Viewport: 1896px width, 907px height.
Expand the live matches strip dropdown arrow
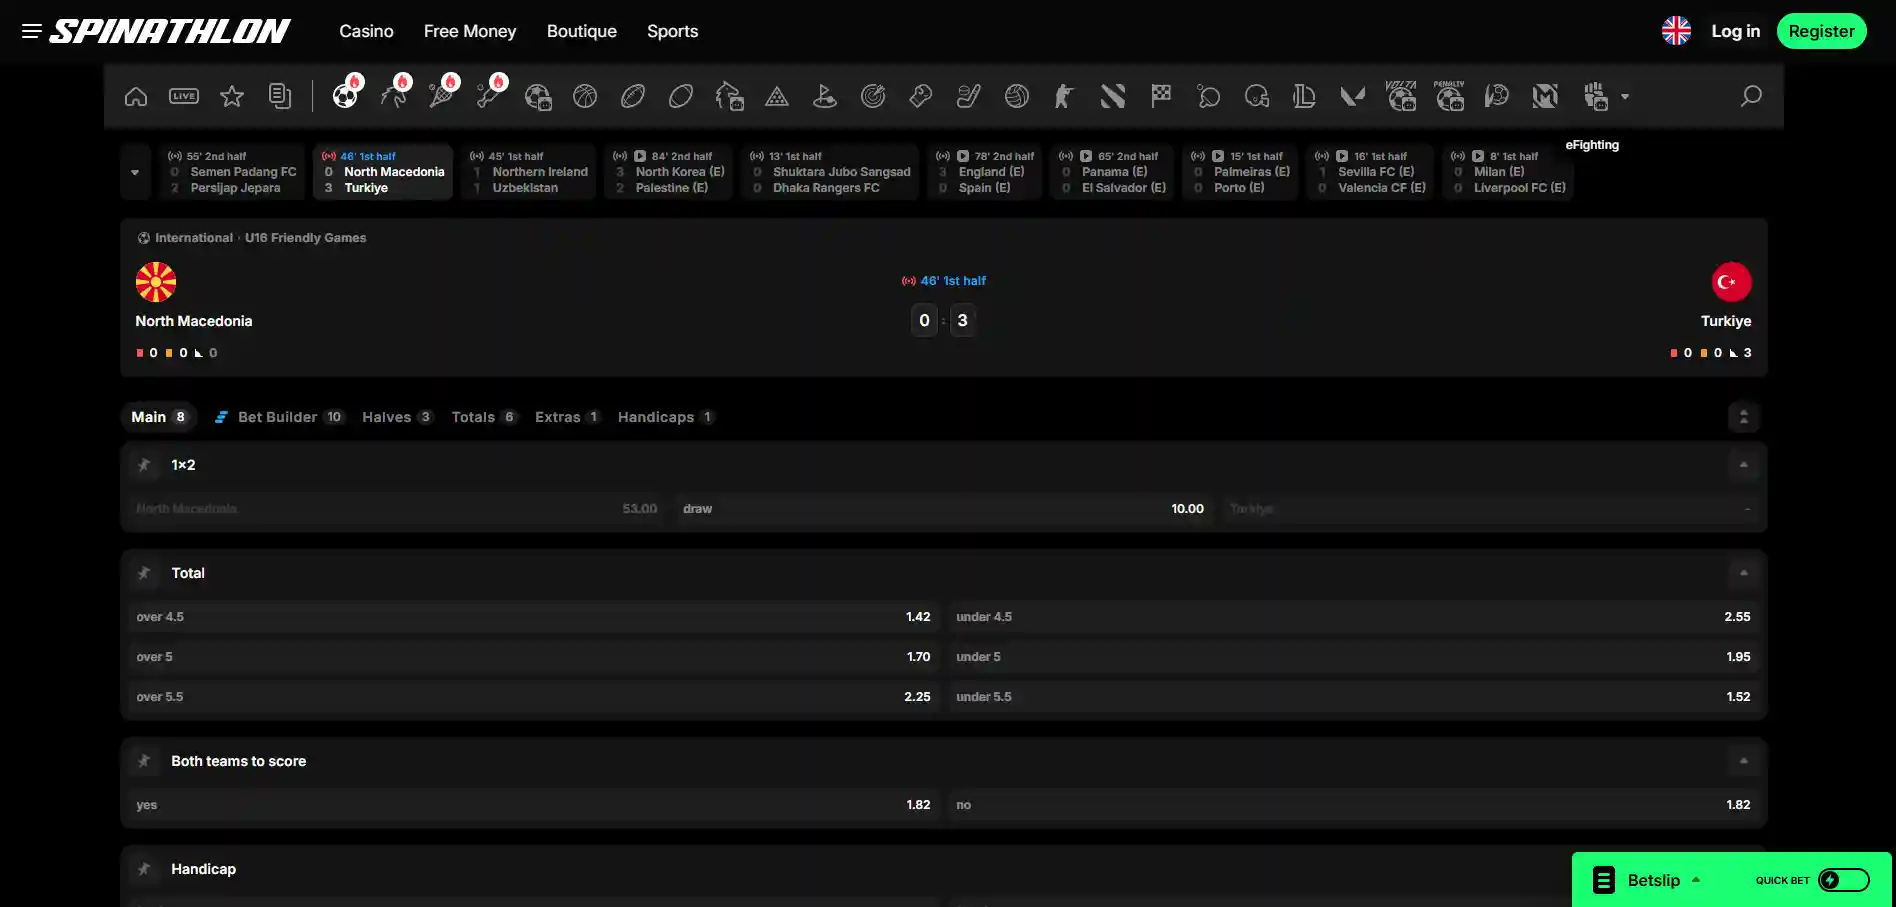coord(135,172)
